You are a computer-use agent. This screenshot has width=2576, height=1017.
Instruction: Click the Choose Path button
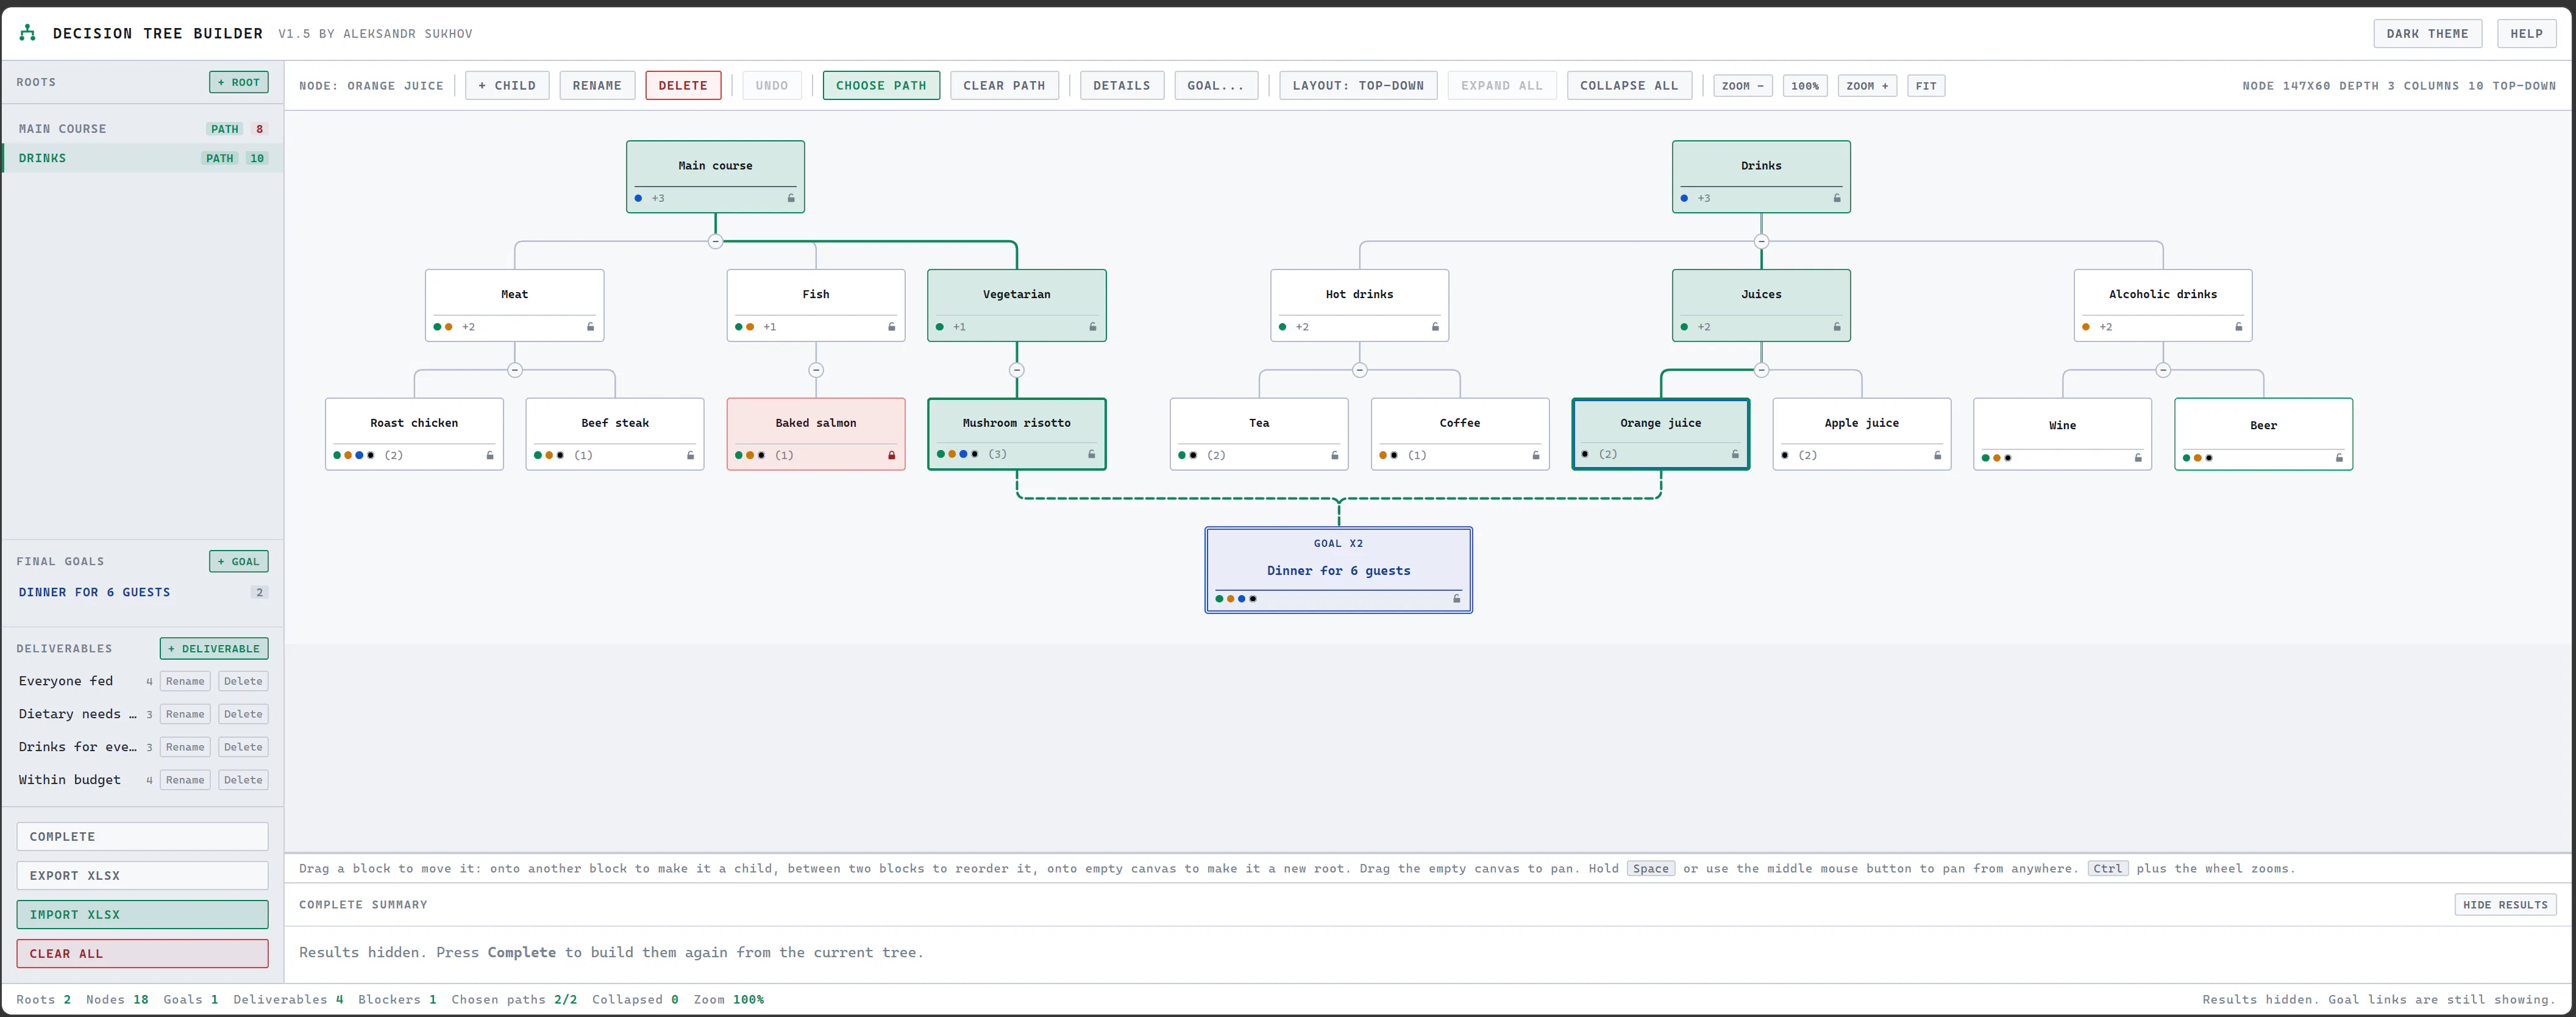coord(880,85)
